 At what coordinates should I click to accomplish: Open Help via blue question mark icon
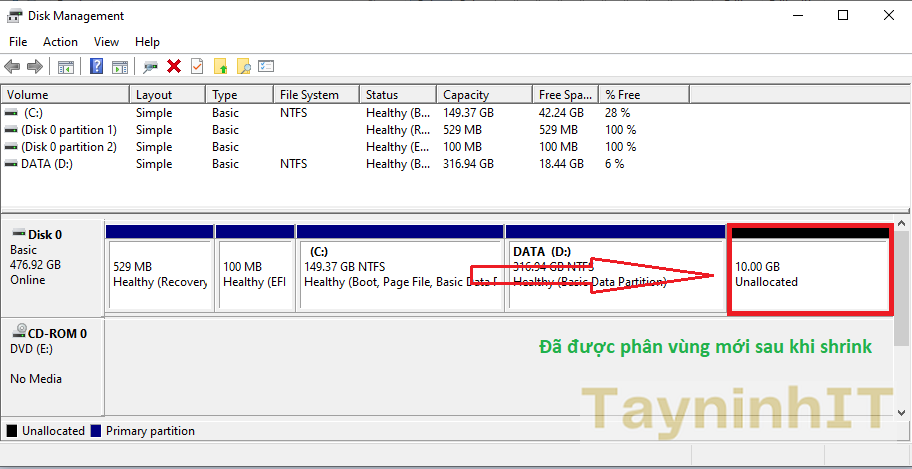97,67
